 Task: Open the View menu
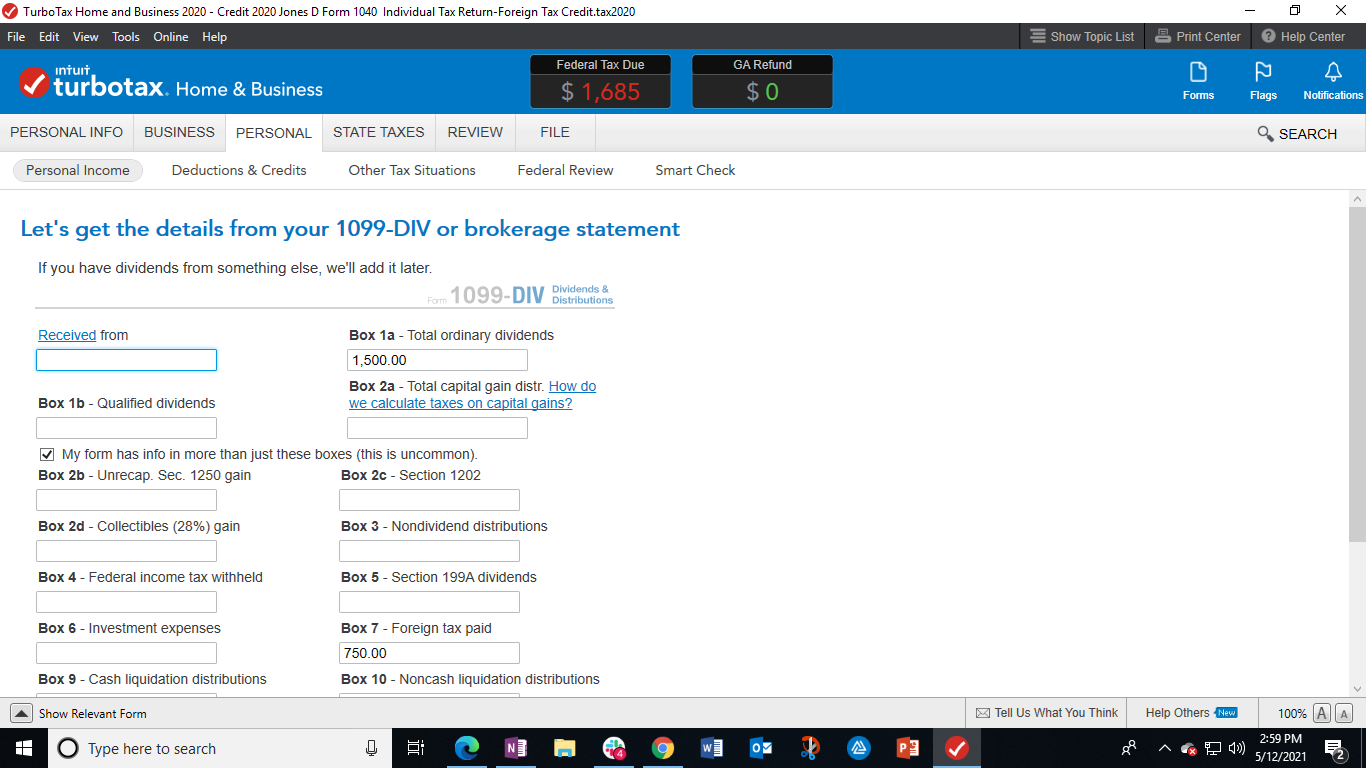pos(86,36)
